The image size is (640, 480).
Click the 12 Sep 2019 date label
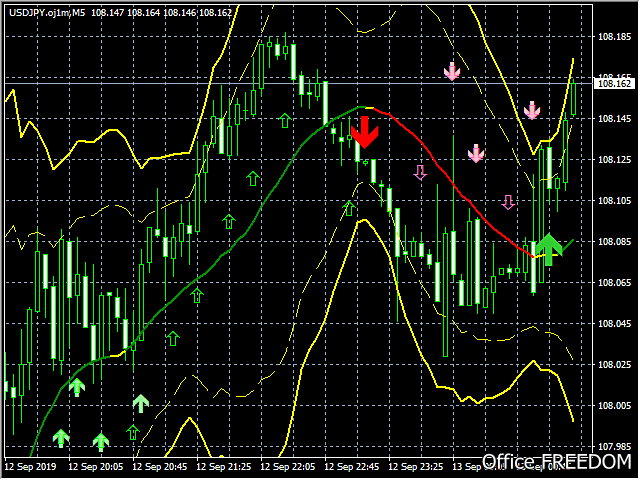(31, 467)
